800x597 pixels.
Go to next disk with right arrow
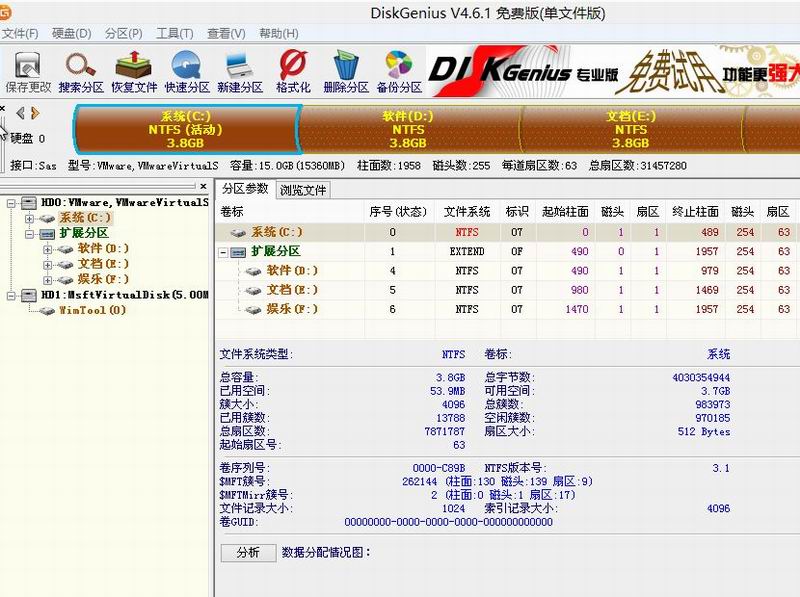[35, 113]
